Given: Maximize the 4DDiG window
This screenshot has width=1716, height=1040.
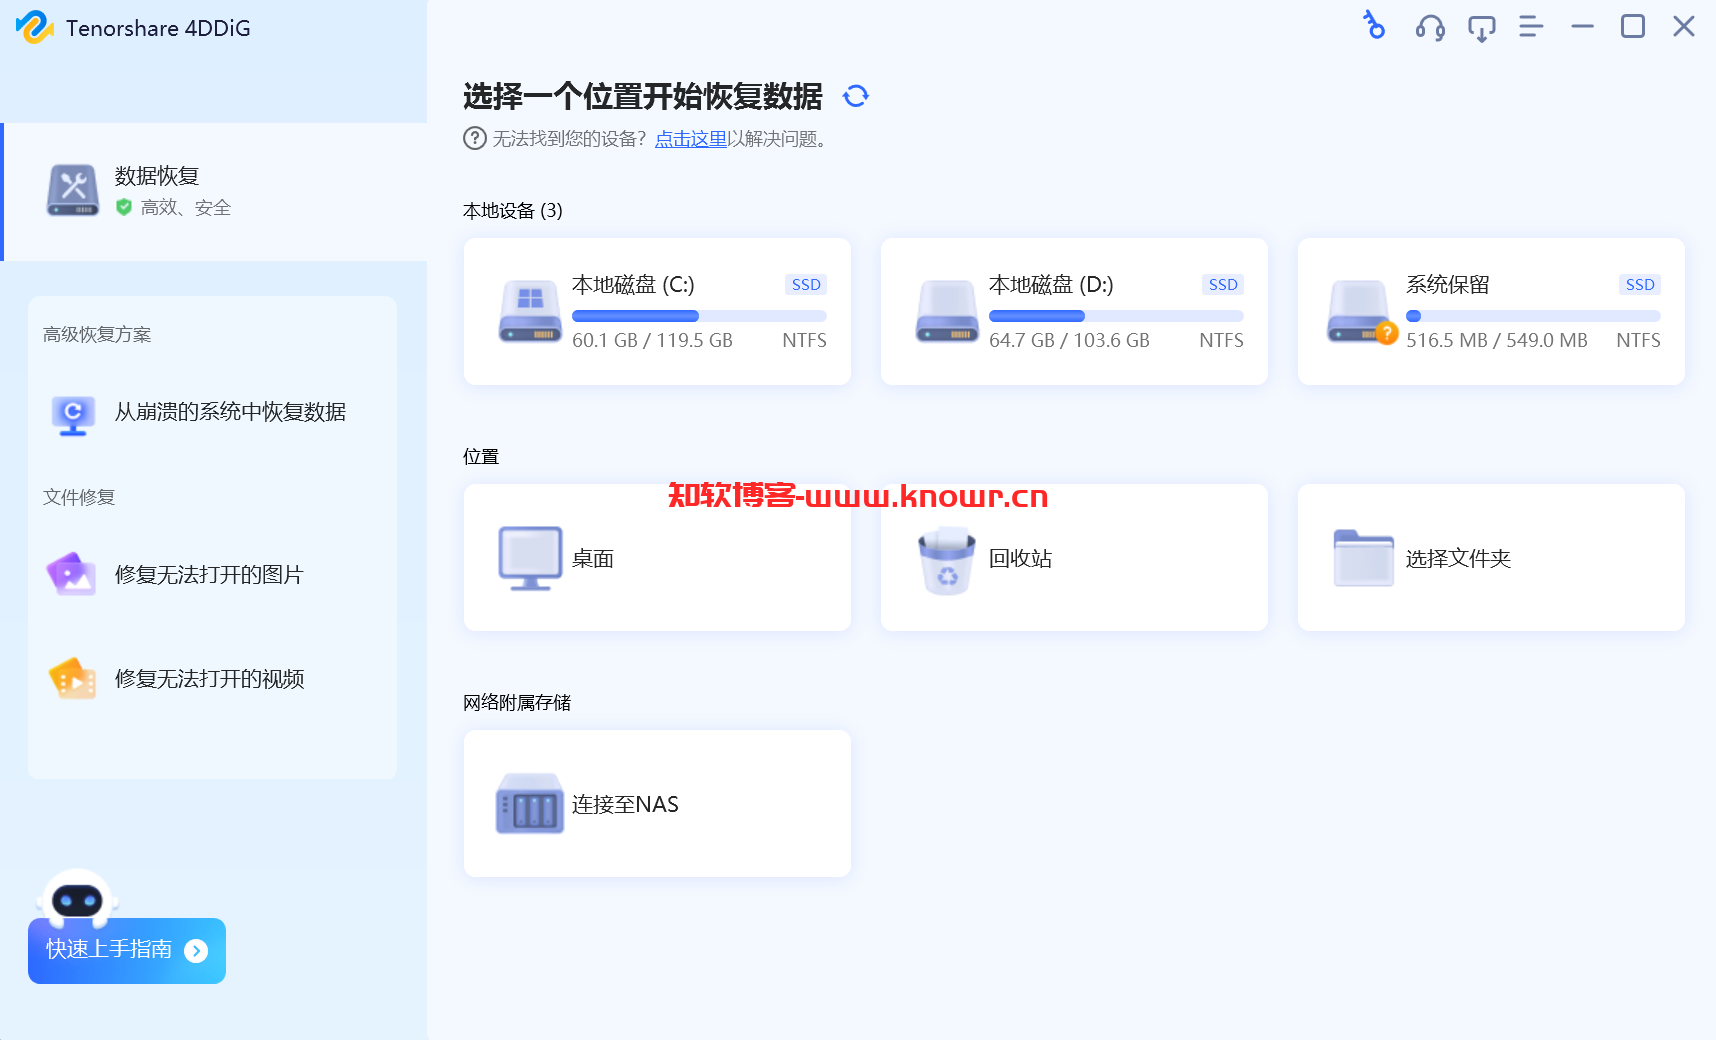Looking at the screenshot, I should pyautogui.click(x=1633, y=27).
